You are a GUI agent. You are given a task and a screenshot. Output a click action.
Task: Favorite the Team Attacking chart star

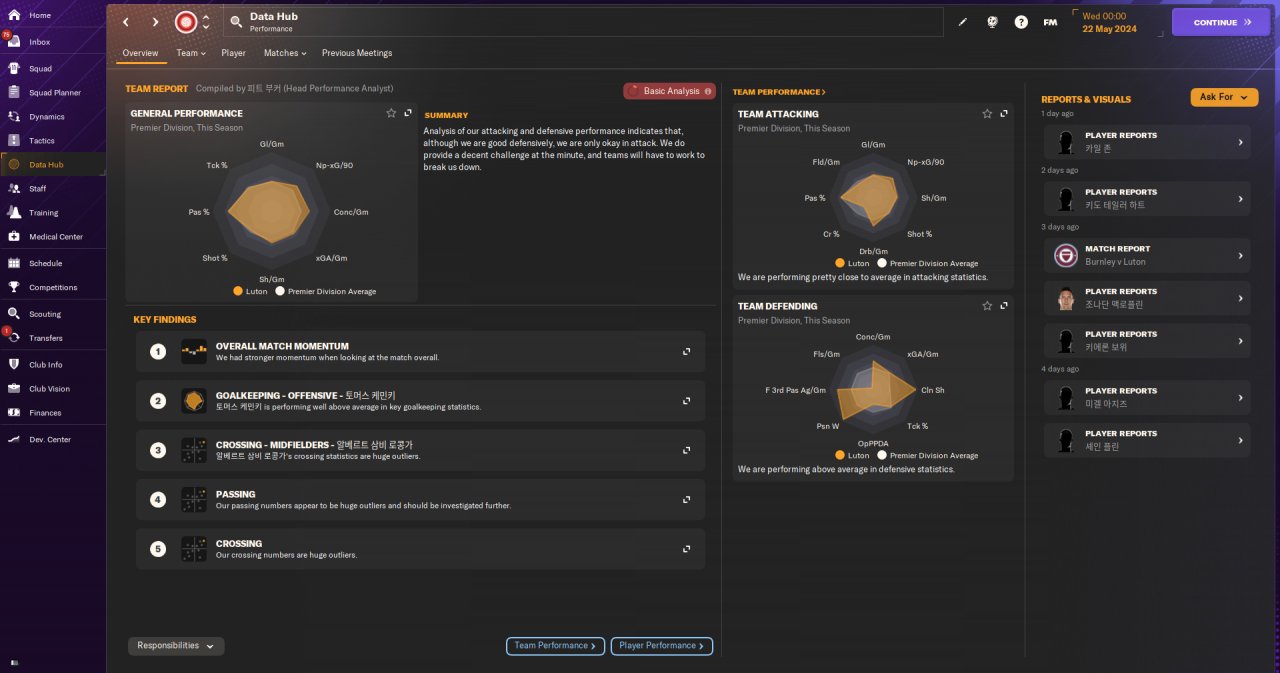(x=987, y=114)
